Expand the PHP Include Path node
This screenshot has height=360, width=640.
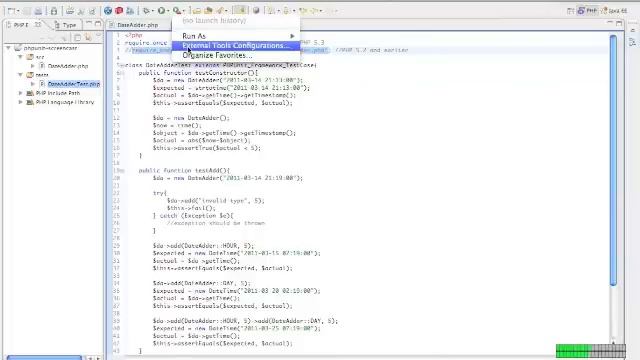point(20,93)
